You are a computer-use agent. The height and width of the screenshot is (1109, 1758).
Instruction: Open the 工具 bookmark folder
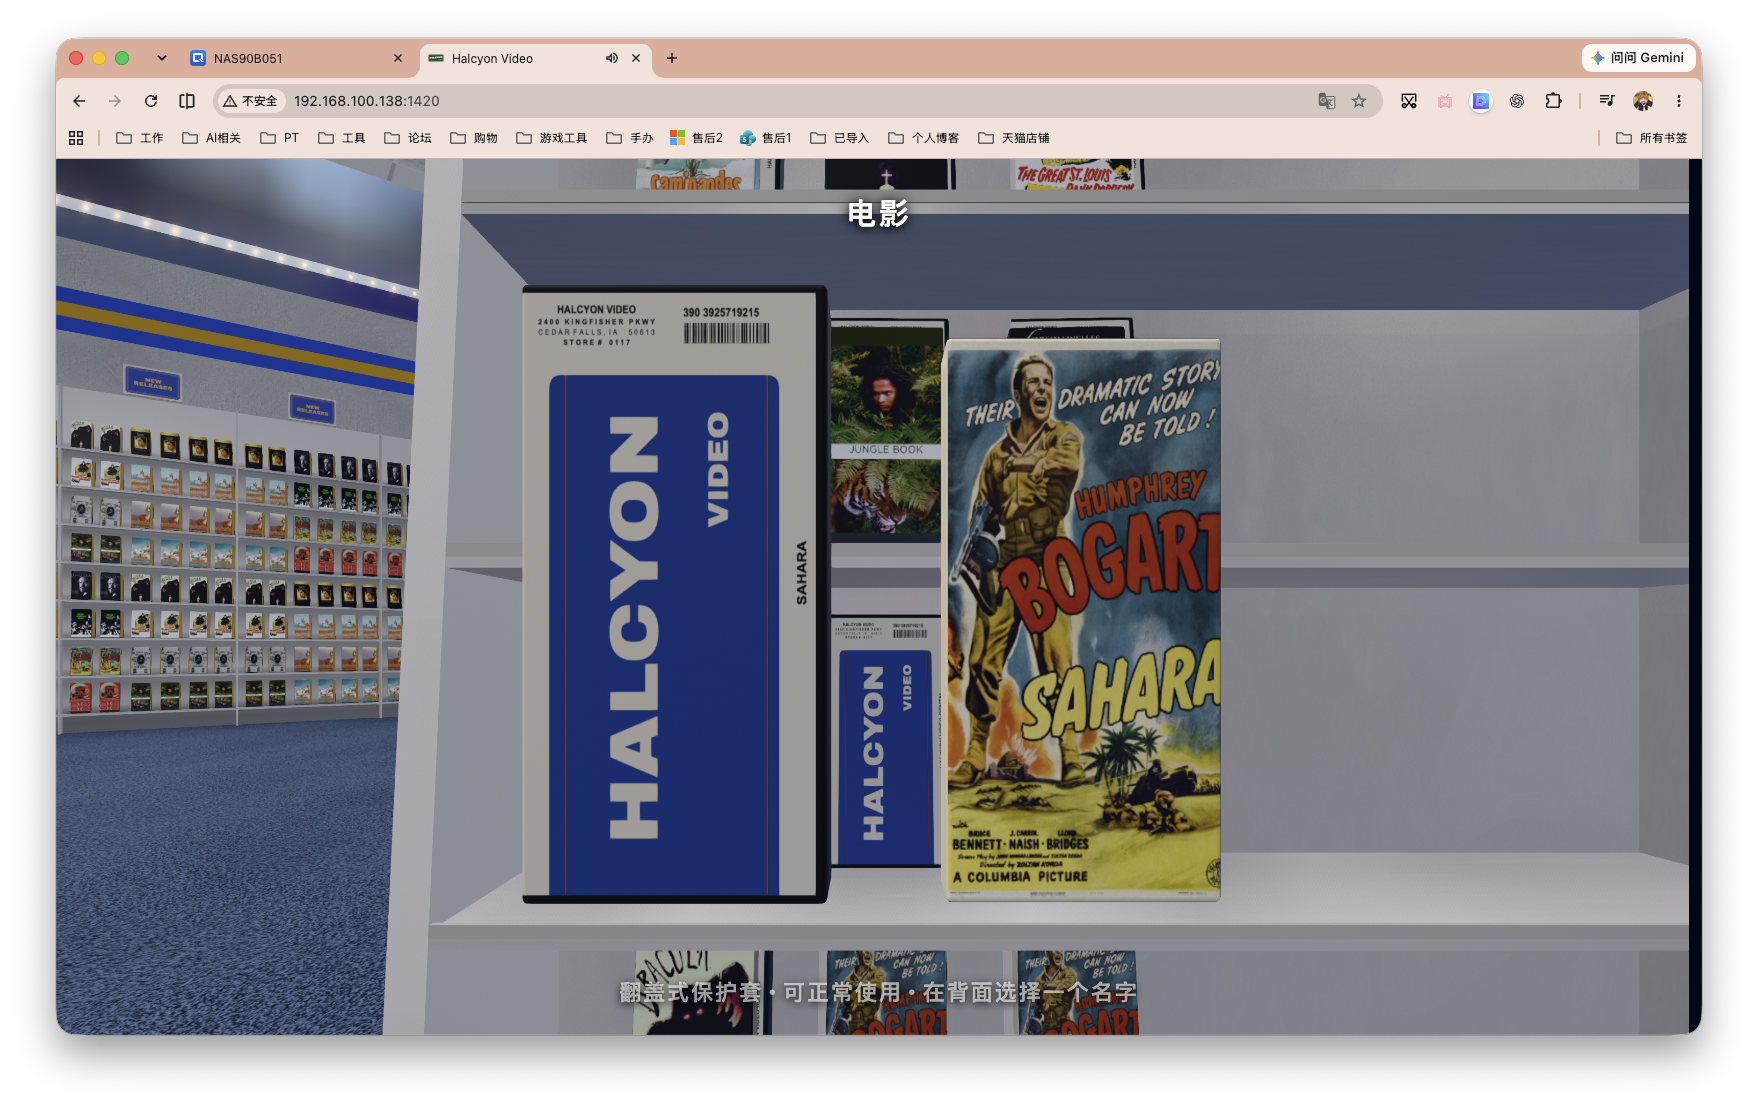(342, 138)
